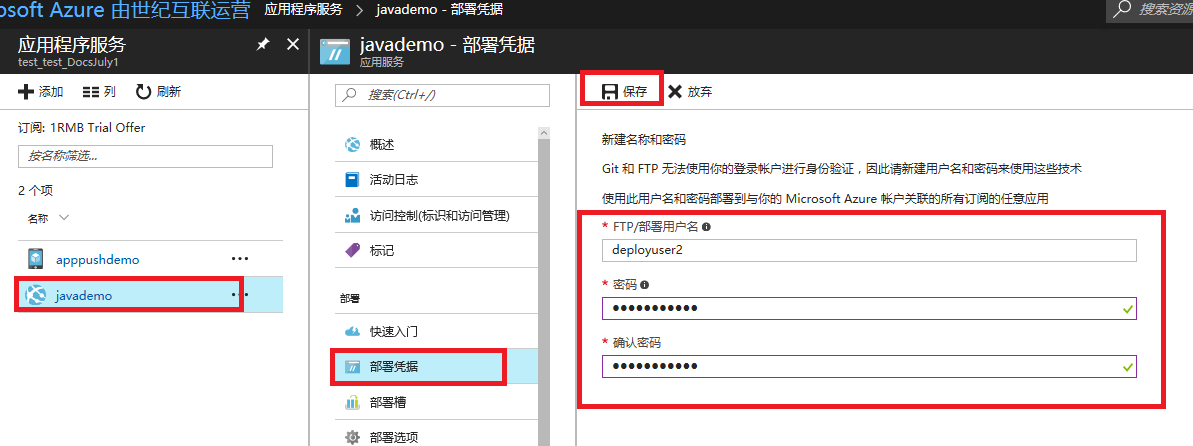Open the 部署槽 menu item

435,402
